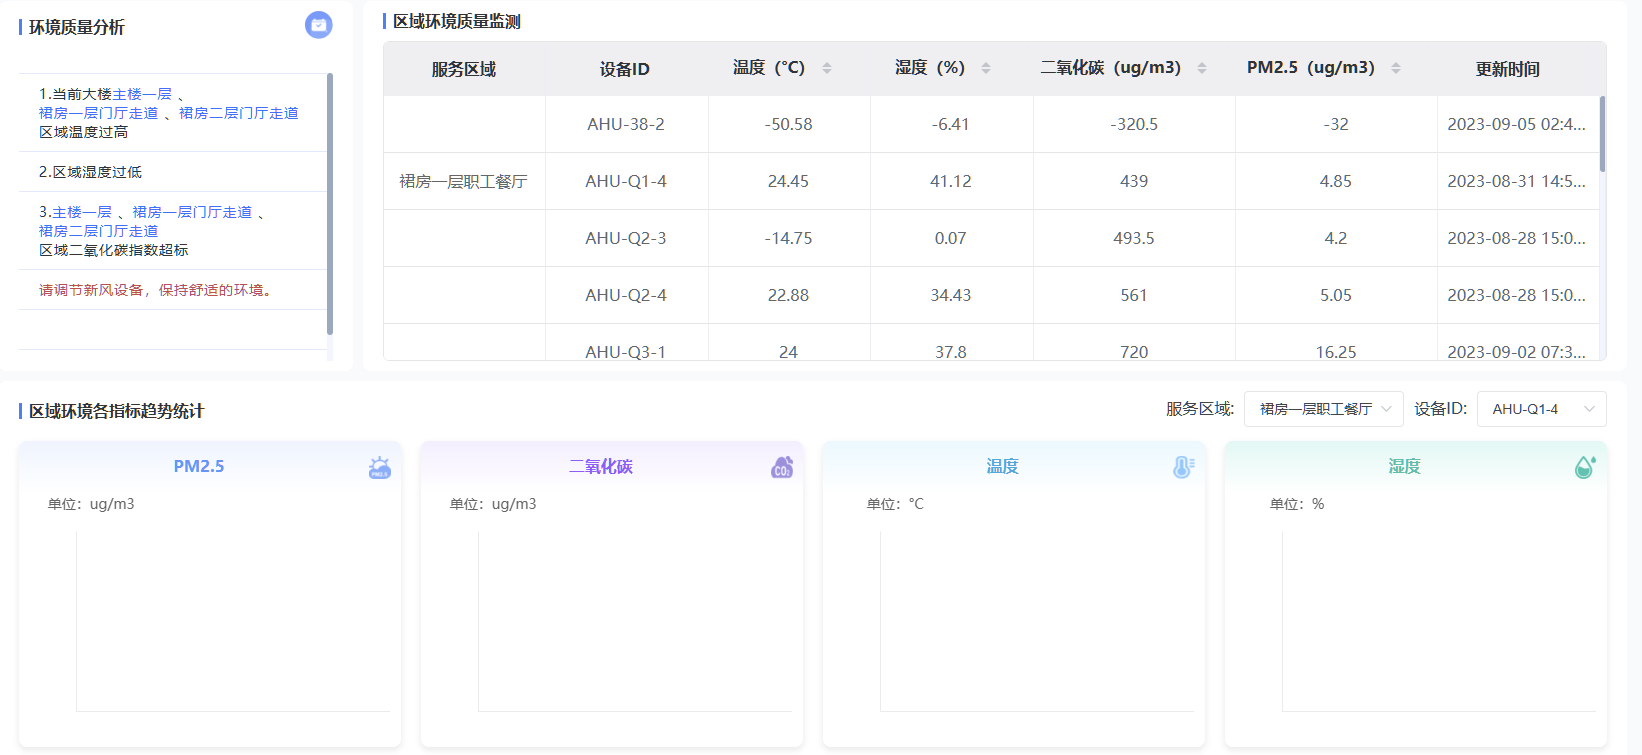Click 裙房一层门厅走道 link in item 3

(192, 212)
